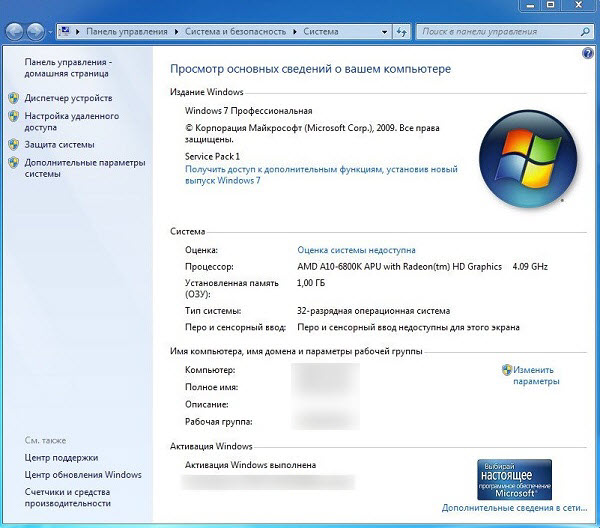The height and width of the screenshot is (528, 600).
Task: Maximize the System window
Action: click(550, 5)
